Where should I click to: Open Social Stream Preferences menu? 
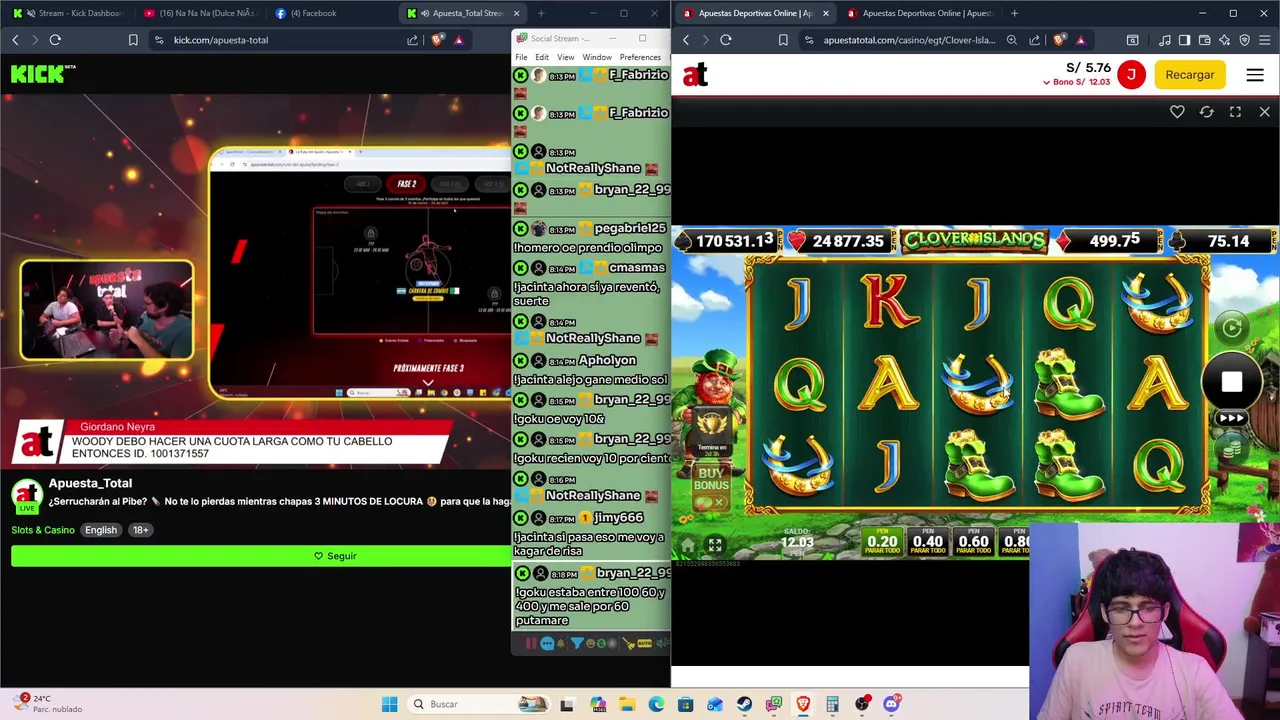pyautogui.click(x=640, y=57)
